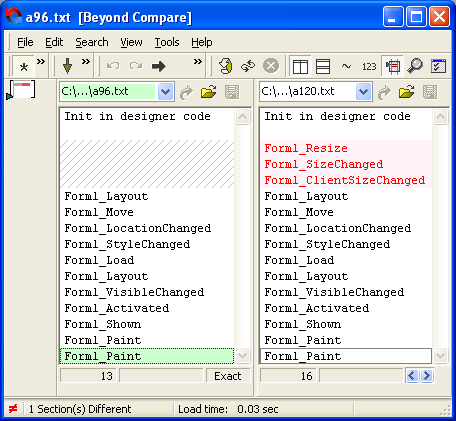Copy selection to right with black arrow

click(x=159, y=66)
